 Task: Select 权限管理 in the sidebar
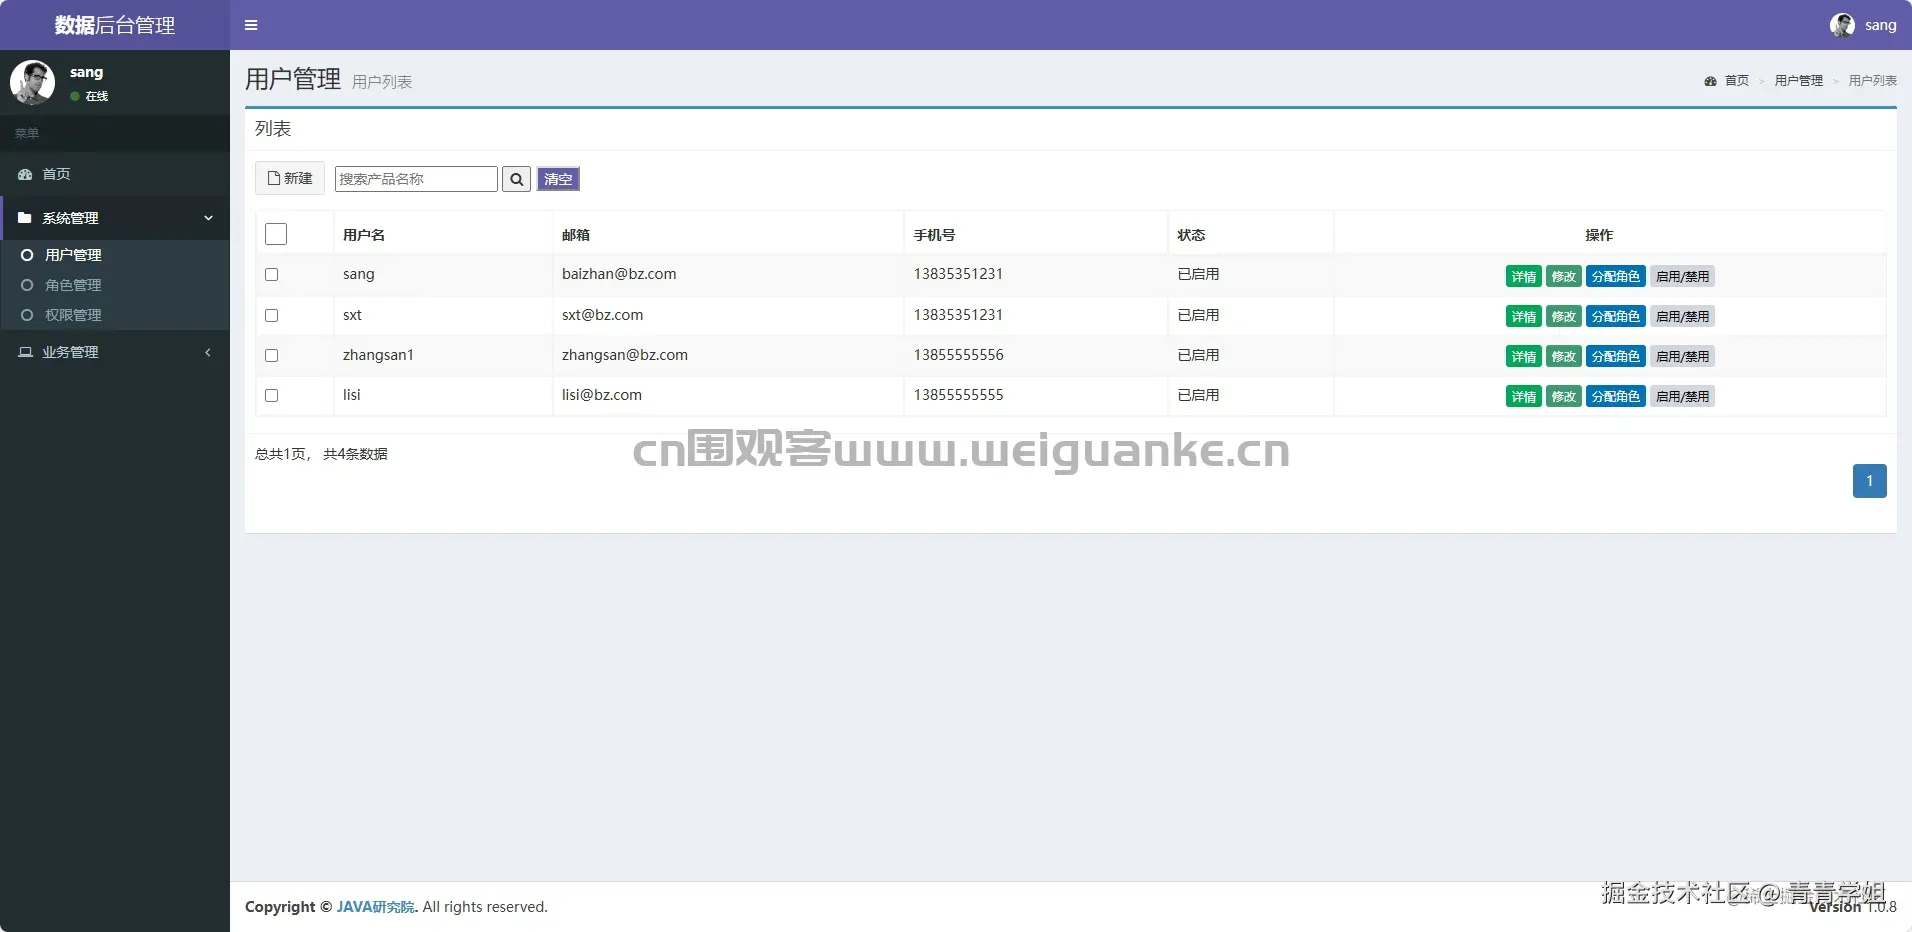point(115,315)
